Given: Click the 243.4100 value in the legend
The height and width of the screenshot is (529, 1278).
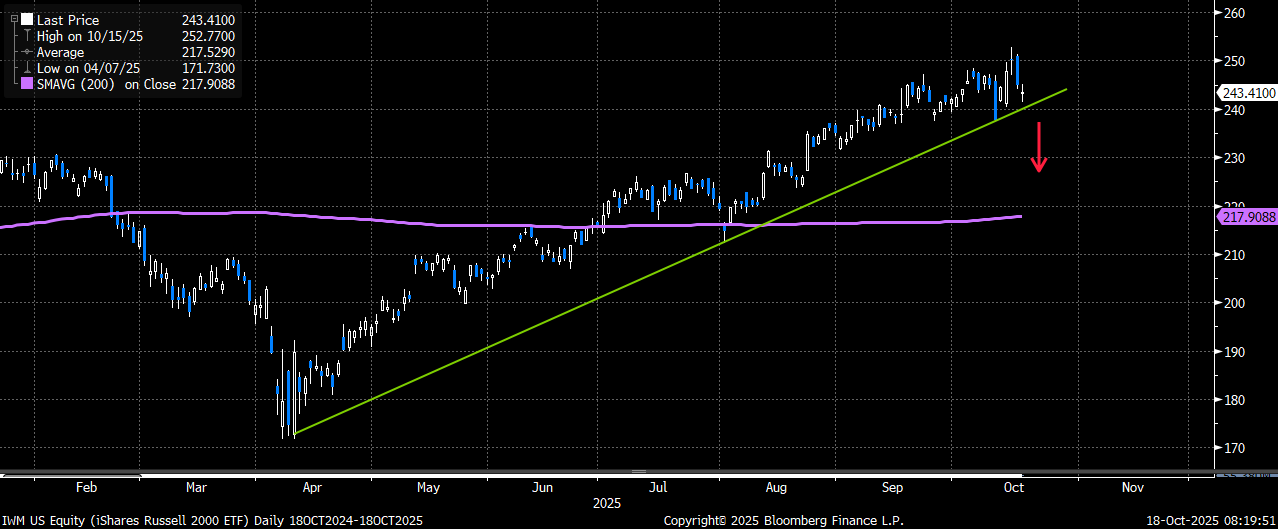Looking at the screenshot, I should click(208, 20).
